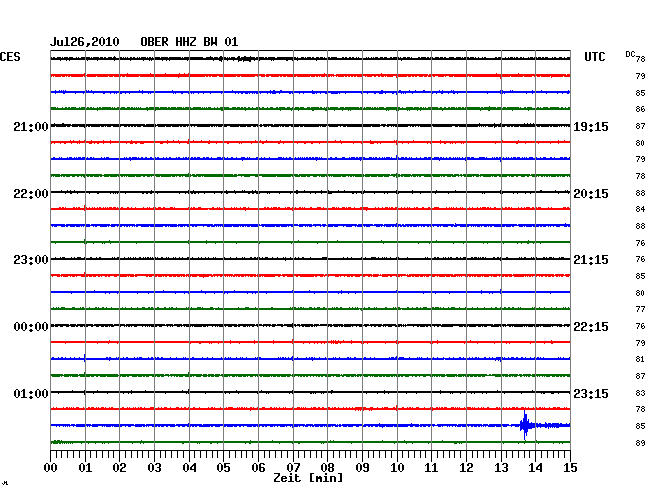Image resolution: width=650 pixels, height=494 pixels.
Task: Click the 06 minute tick label
Action: point(258,467)
